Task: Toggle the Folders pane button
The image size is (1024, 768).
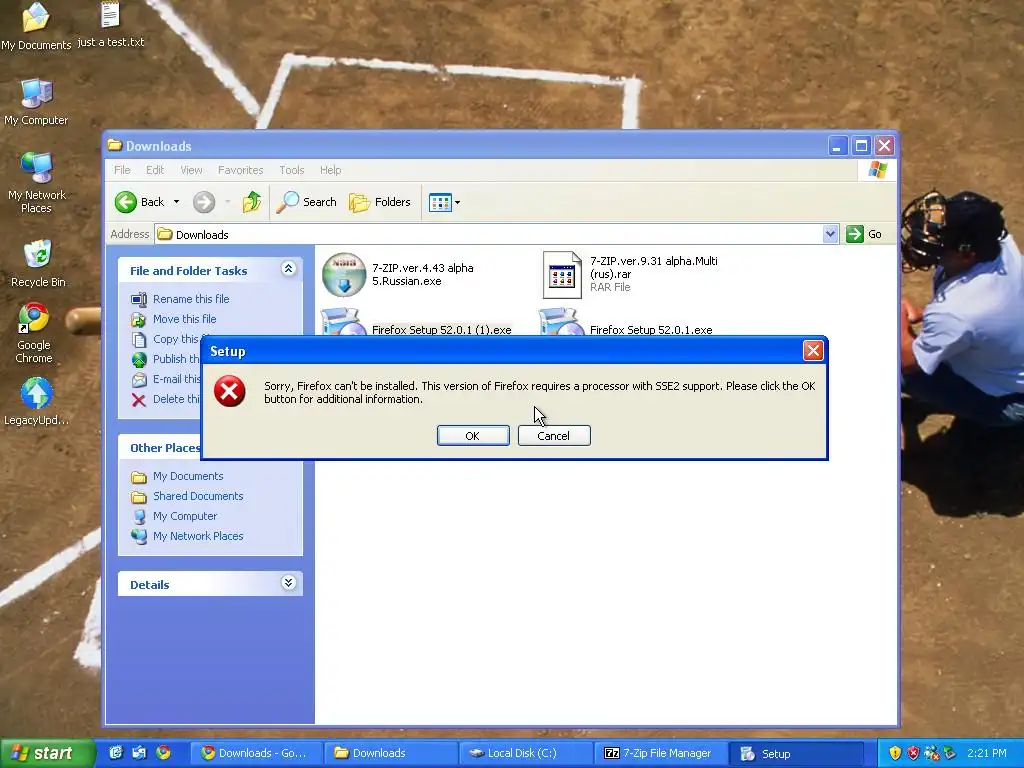Action: (379, 202)
